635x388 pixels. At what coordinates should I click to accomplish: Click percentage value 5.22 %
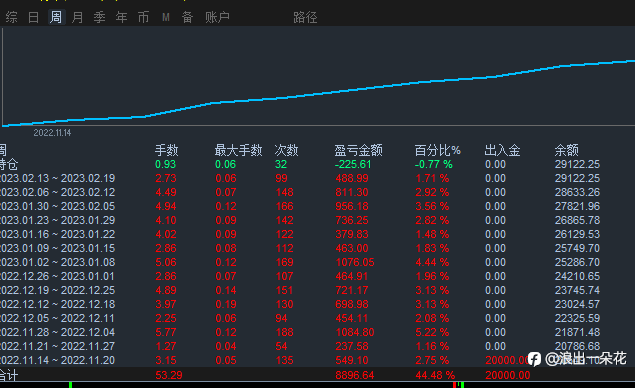click(432, 333)
